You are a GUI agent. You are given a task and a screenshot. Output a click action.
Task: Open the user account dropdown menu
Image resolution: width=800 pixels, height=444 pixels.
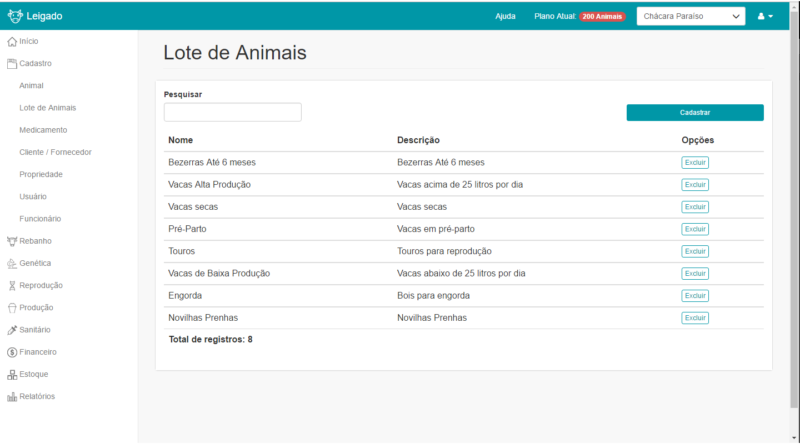coord(765,16)
